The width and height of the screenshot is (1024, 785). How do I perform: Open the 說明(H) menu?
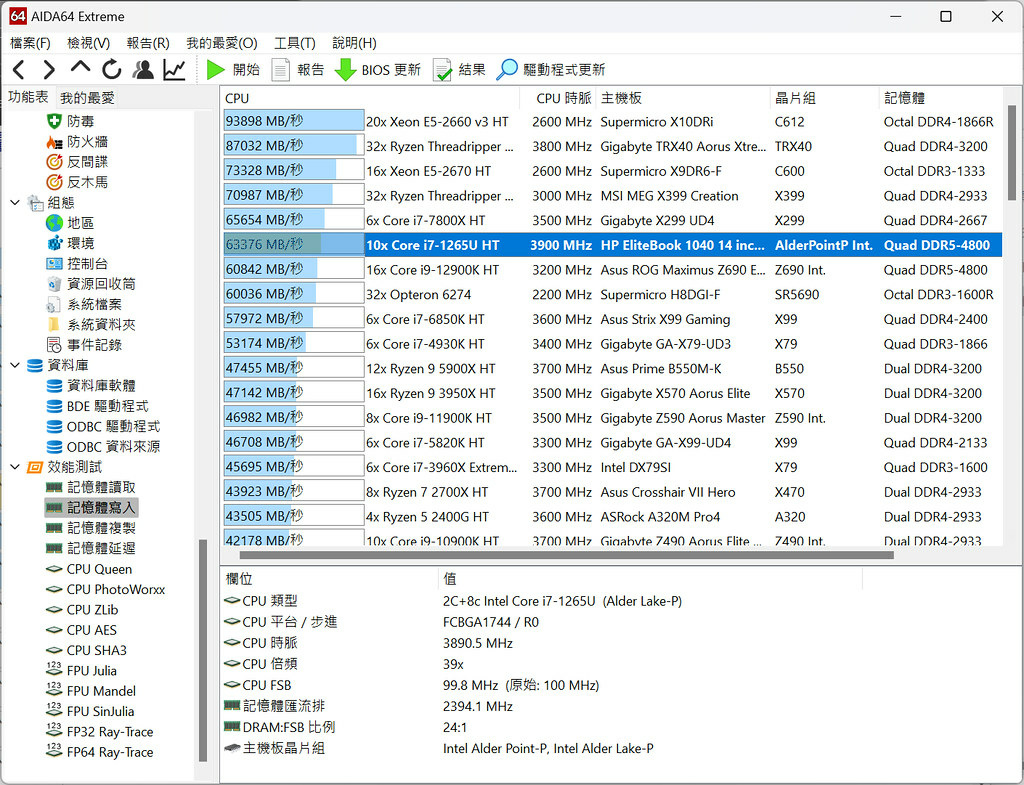coord(354,43)
